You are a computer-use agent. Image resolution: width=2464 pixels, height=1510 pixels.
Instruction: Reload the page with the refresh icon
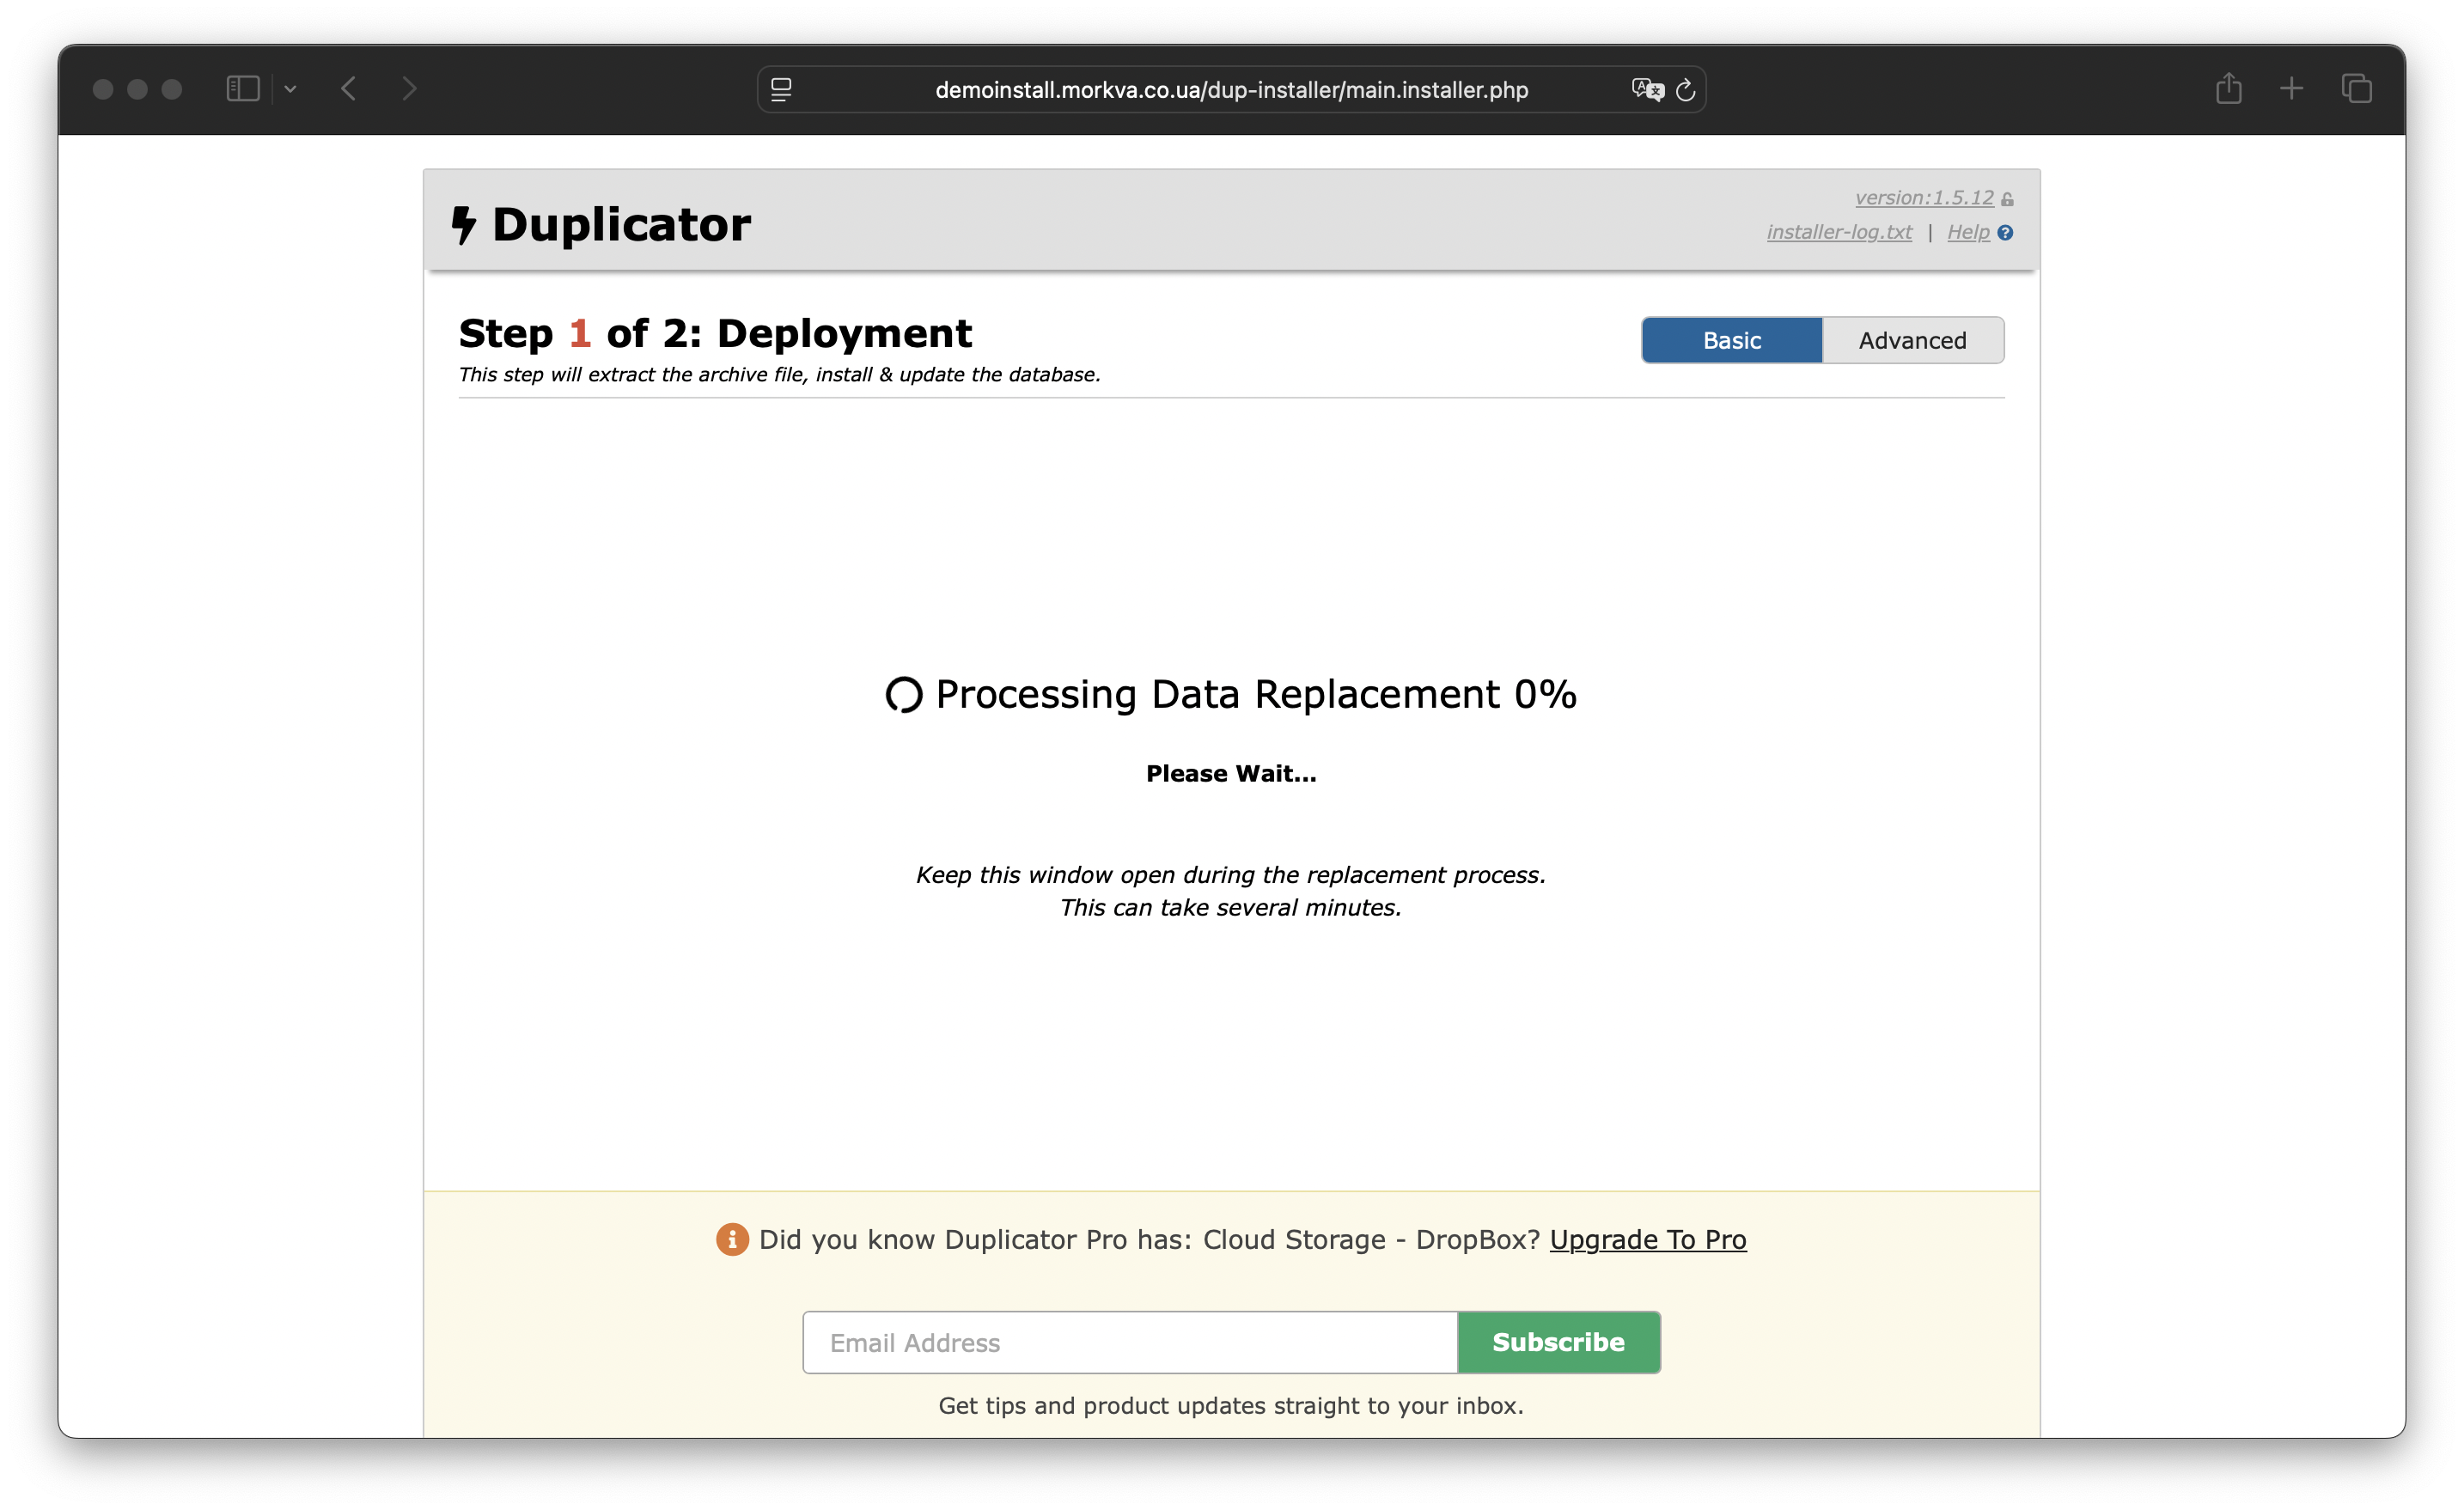tap(1685, 90)
